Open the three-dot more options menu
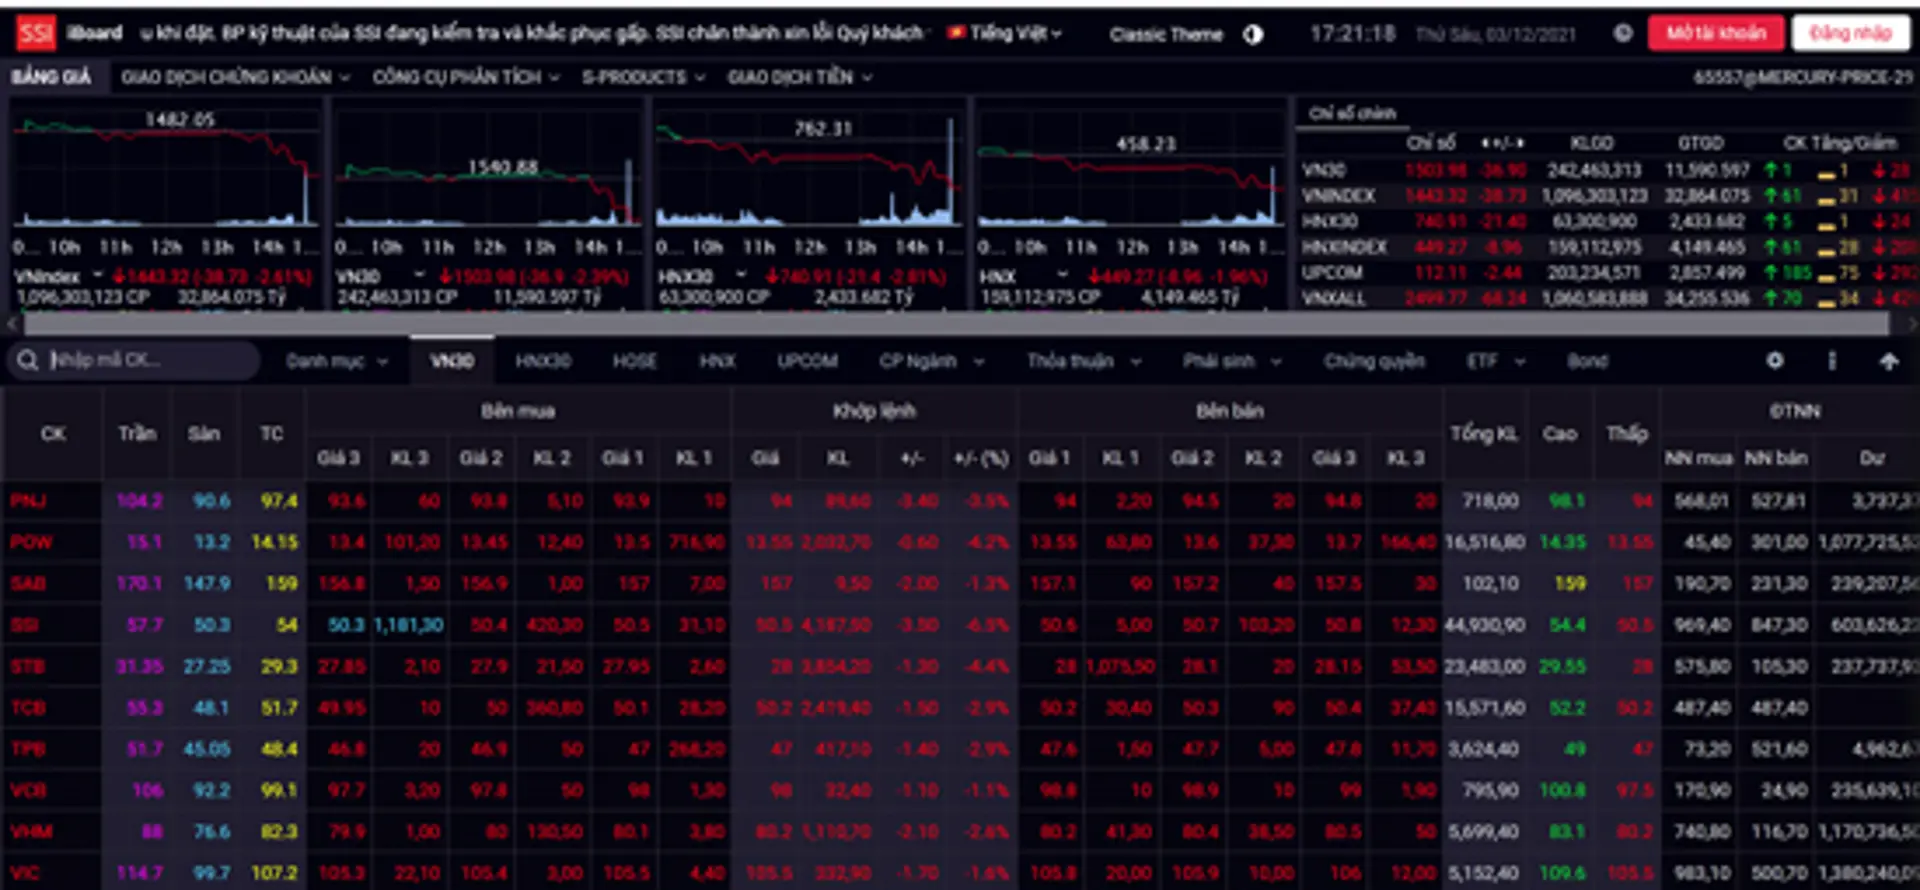The width and height of the screenshot is (1920, 890). tap(1832, 360)
